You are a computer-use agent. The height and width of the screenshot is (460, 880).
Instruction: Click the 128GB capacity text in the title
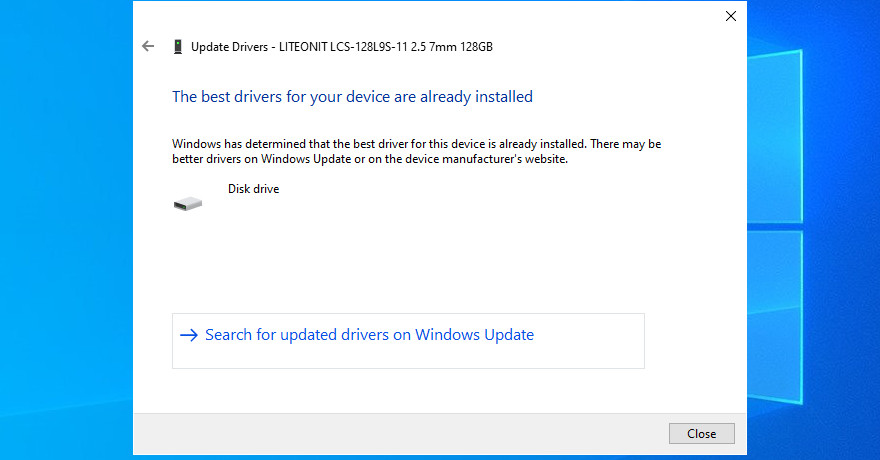tap(476, 47)
